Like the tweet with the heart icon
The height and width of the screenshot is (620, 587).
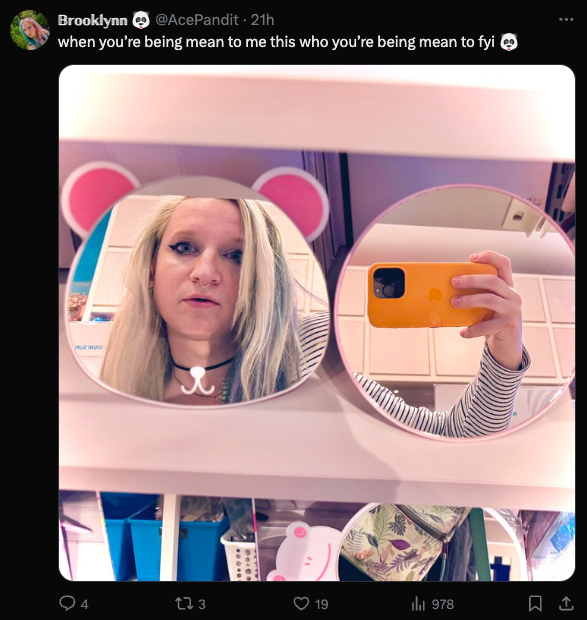click(x=301, y=603)
